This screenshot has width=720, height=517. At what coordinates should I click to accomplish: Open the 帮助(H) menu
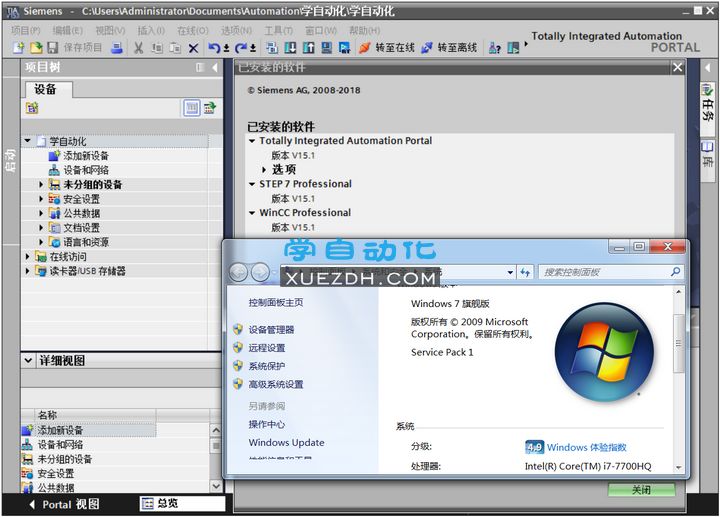click(365, 30)
